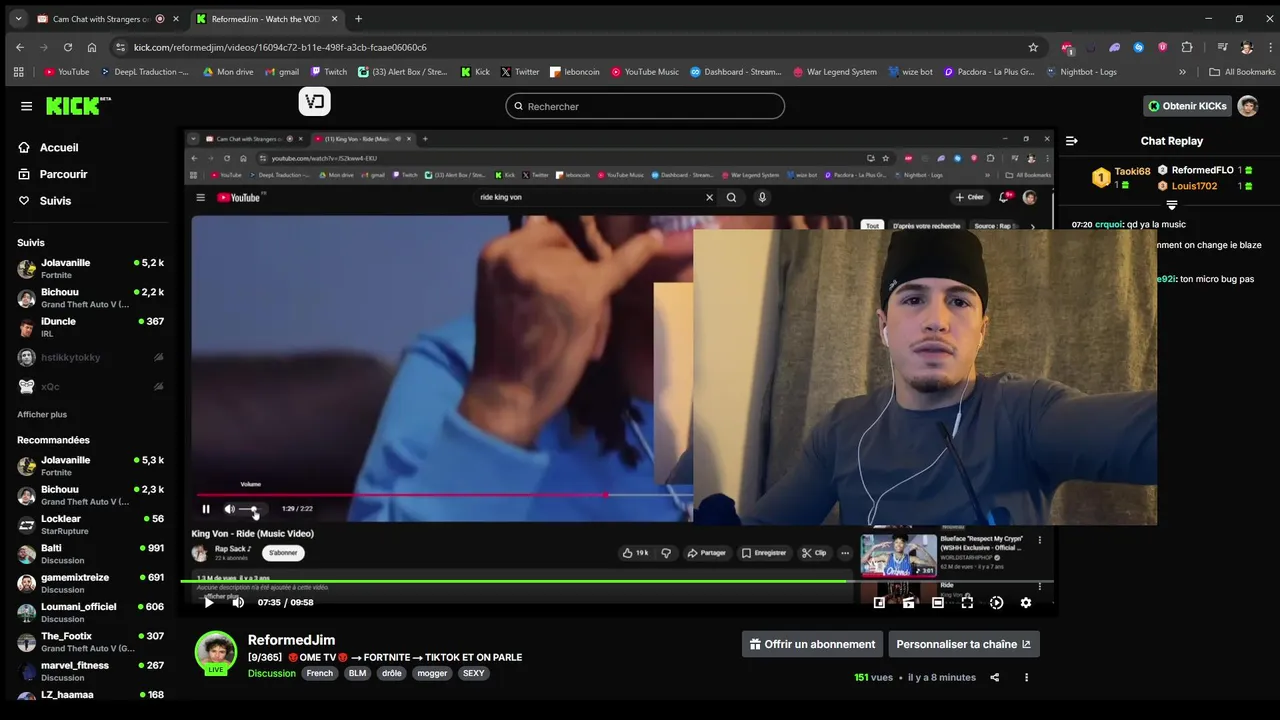Expand the chat leaderboard arrow
Image resolution: width=1280 pixels, height=720 pixels.
pos(1172,205)
